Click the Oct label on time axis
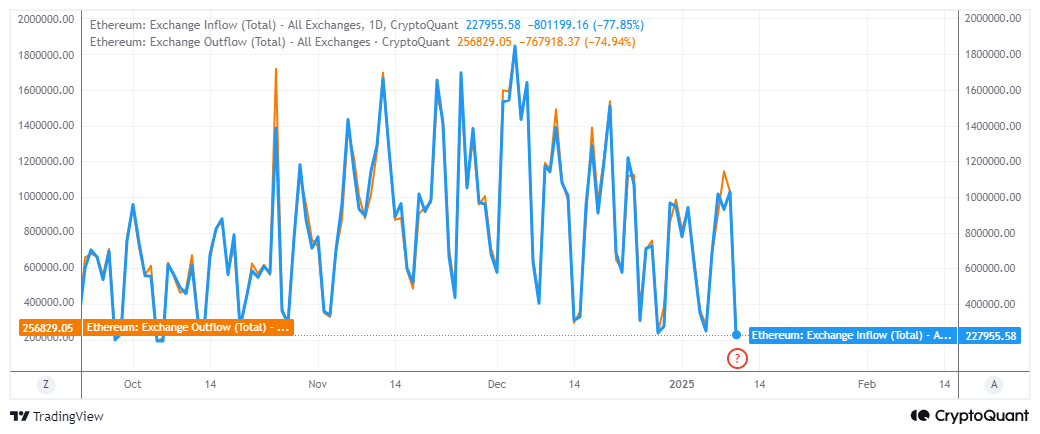1040x434 pixels. (133, 384)
